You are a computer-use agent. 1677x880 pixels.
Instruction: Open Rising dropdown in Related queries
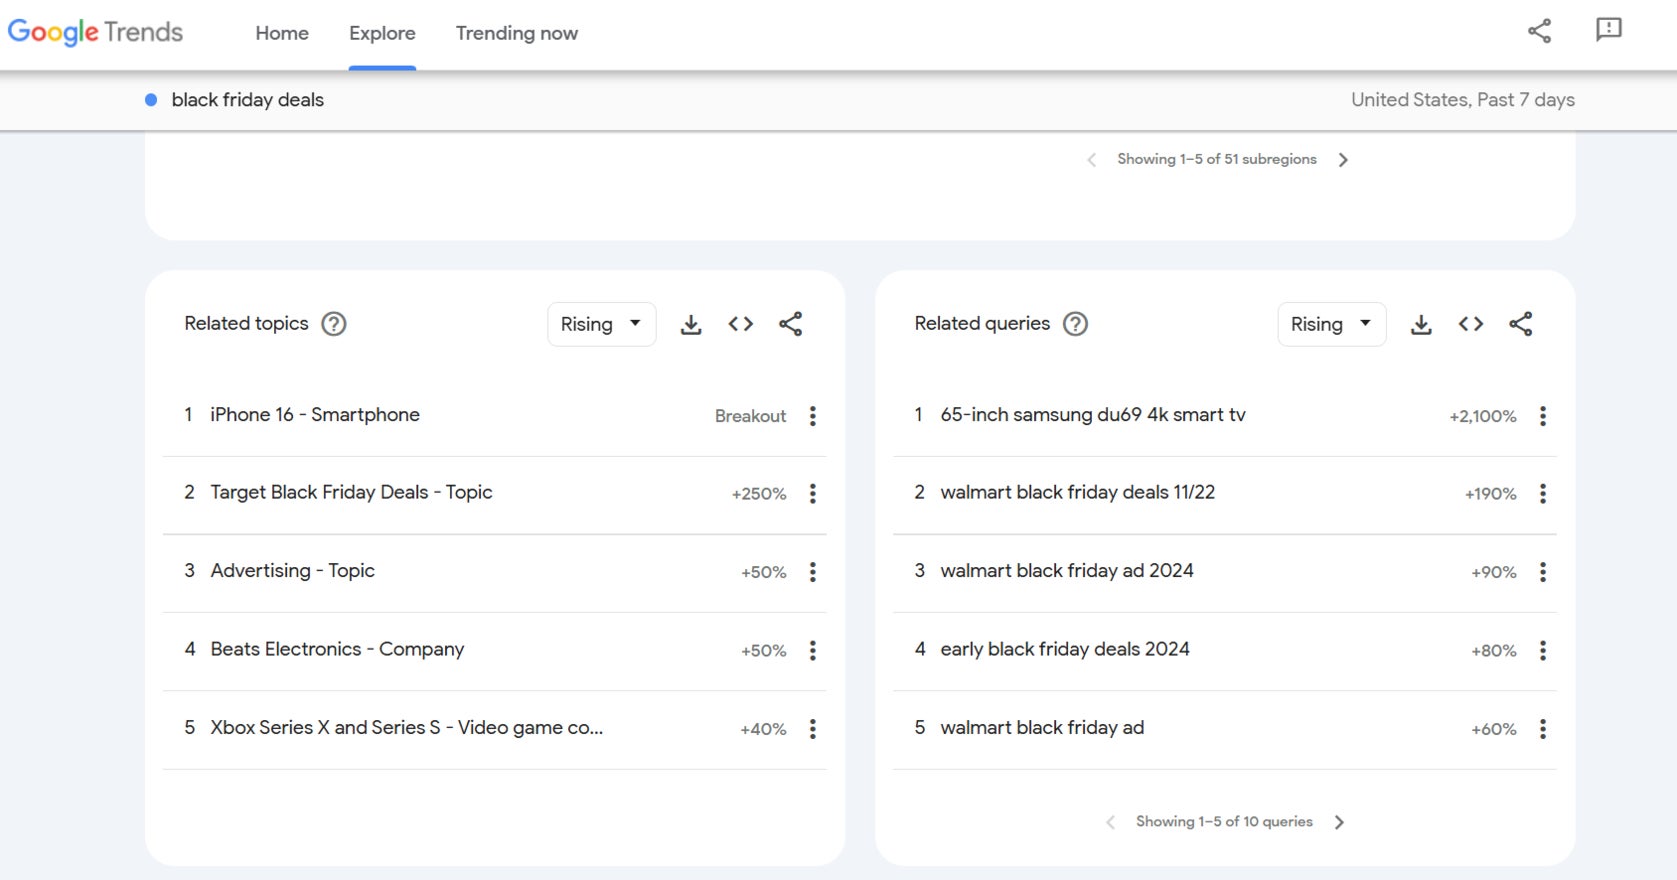click(1332, 324)
